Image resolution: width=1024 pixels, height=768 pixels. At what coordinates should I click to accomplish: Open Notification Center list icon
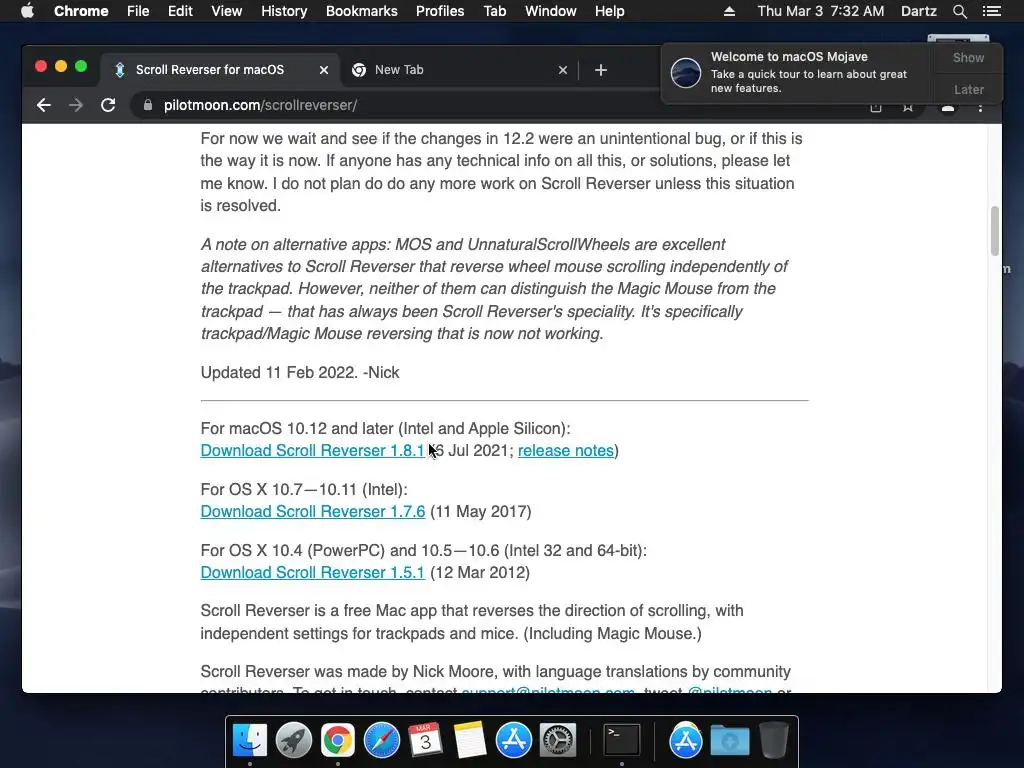coord(991,11)
